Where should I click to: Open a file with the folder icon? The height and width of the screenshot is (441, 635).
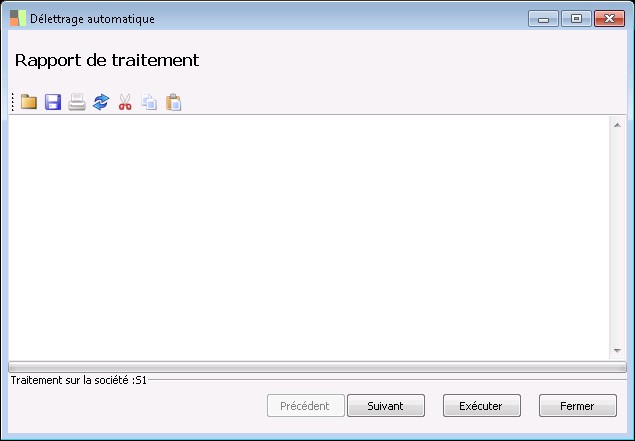[x=29, y=102]
